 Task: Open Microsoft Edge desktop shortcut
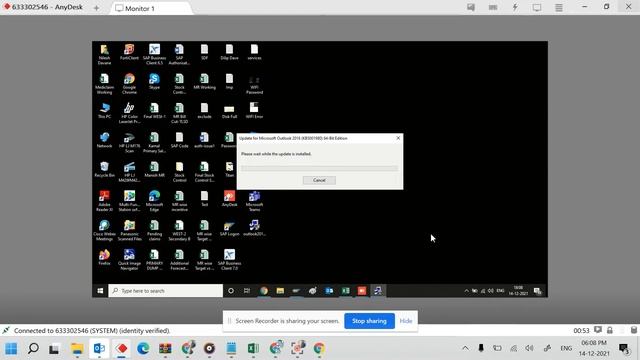pos(154,201)
